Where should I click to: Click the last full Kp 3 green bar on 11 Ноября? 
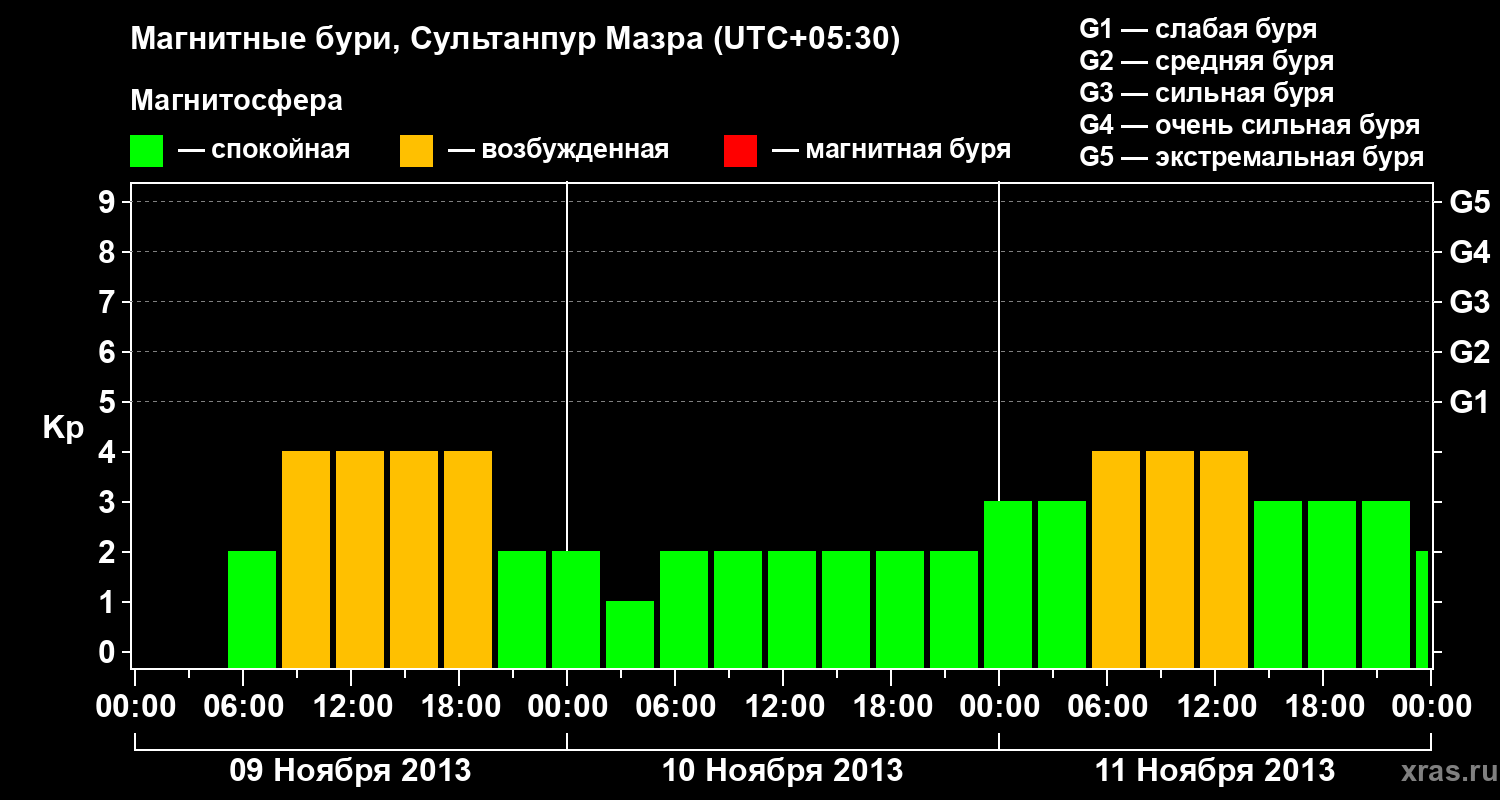point(1386,584)
